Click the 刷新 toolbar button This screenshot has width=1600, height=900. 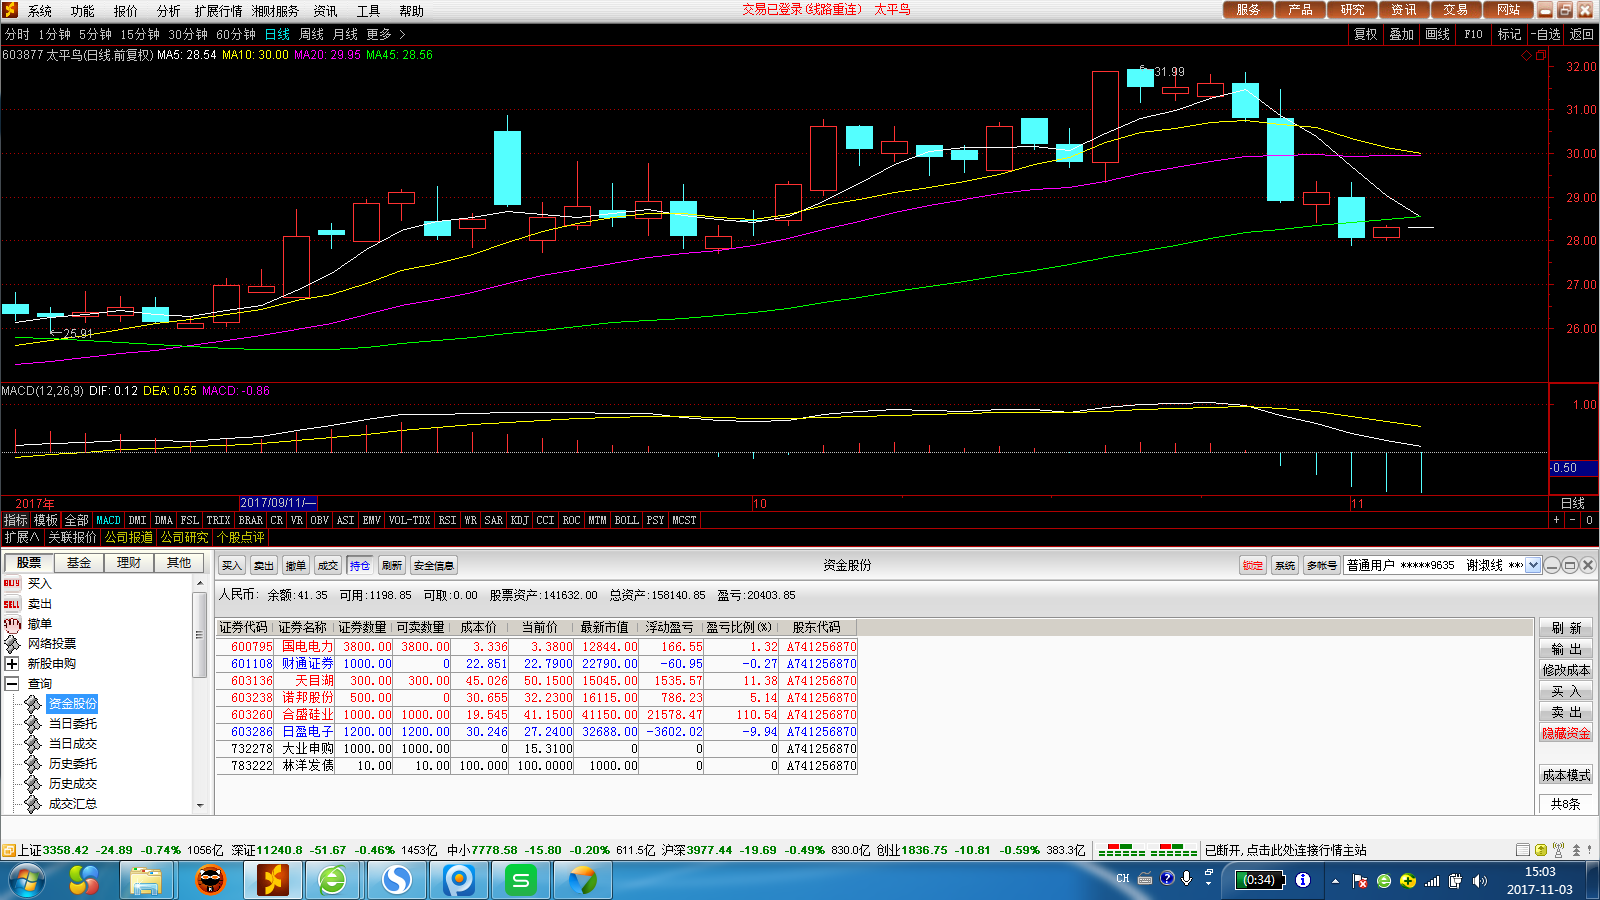tap(392, 566)
